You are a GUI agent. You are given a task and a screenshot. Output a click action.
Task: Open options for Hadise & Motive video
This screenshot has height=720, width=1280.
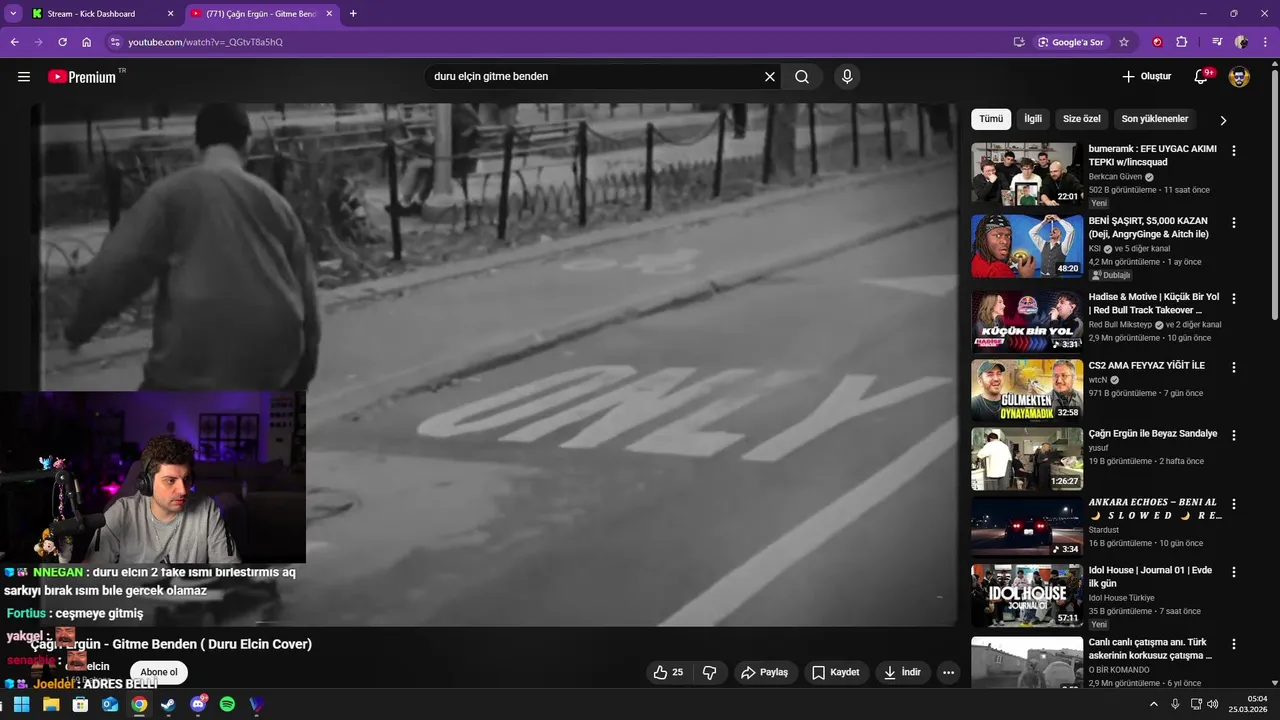coord(1233,299)
